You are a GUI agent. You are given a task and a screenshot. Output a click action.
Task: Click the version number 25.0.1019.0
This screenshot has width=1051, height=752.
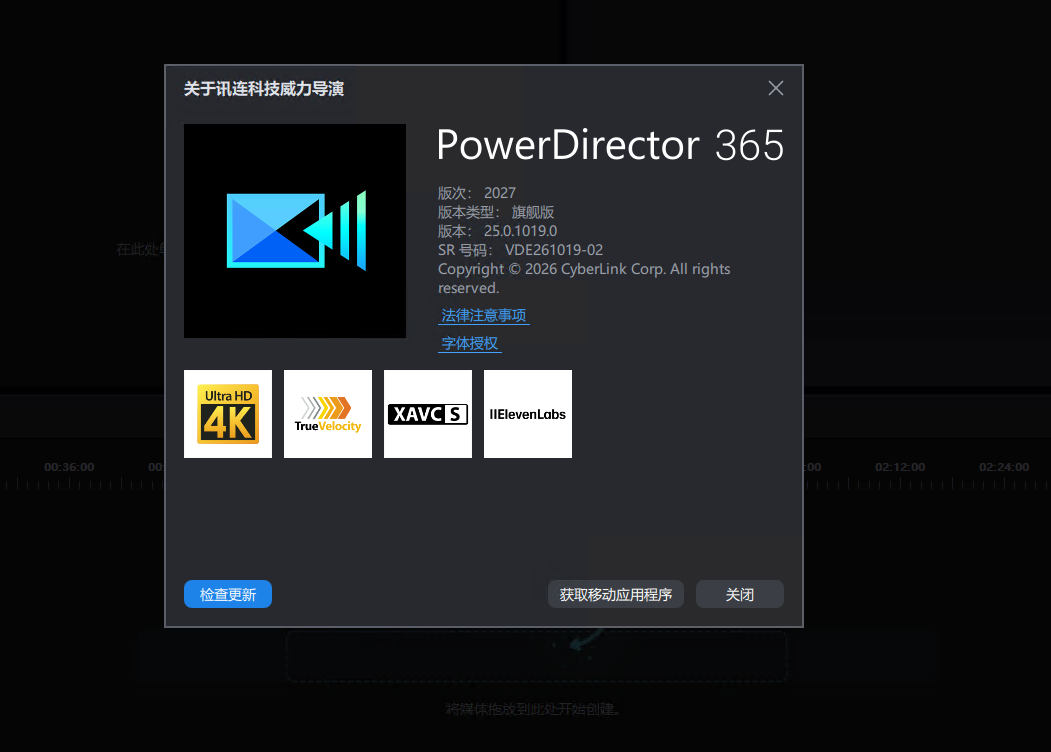tap(520, 231)
